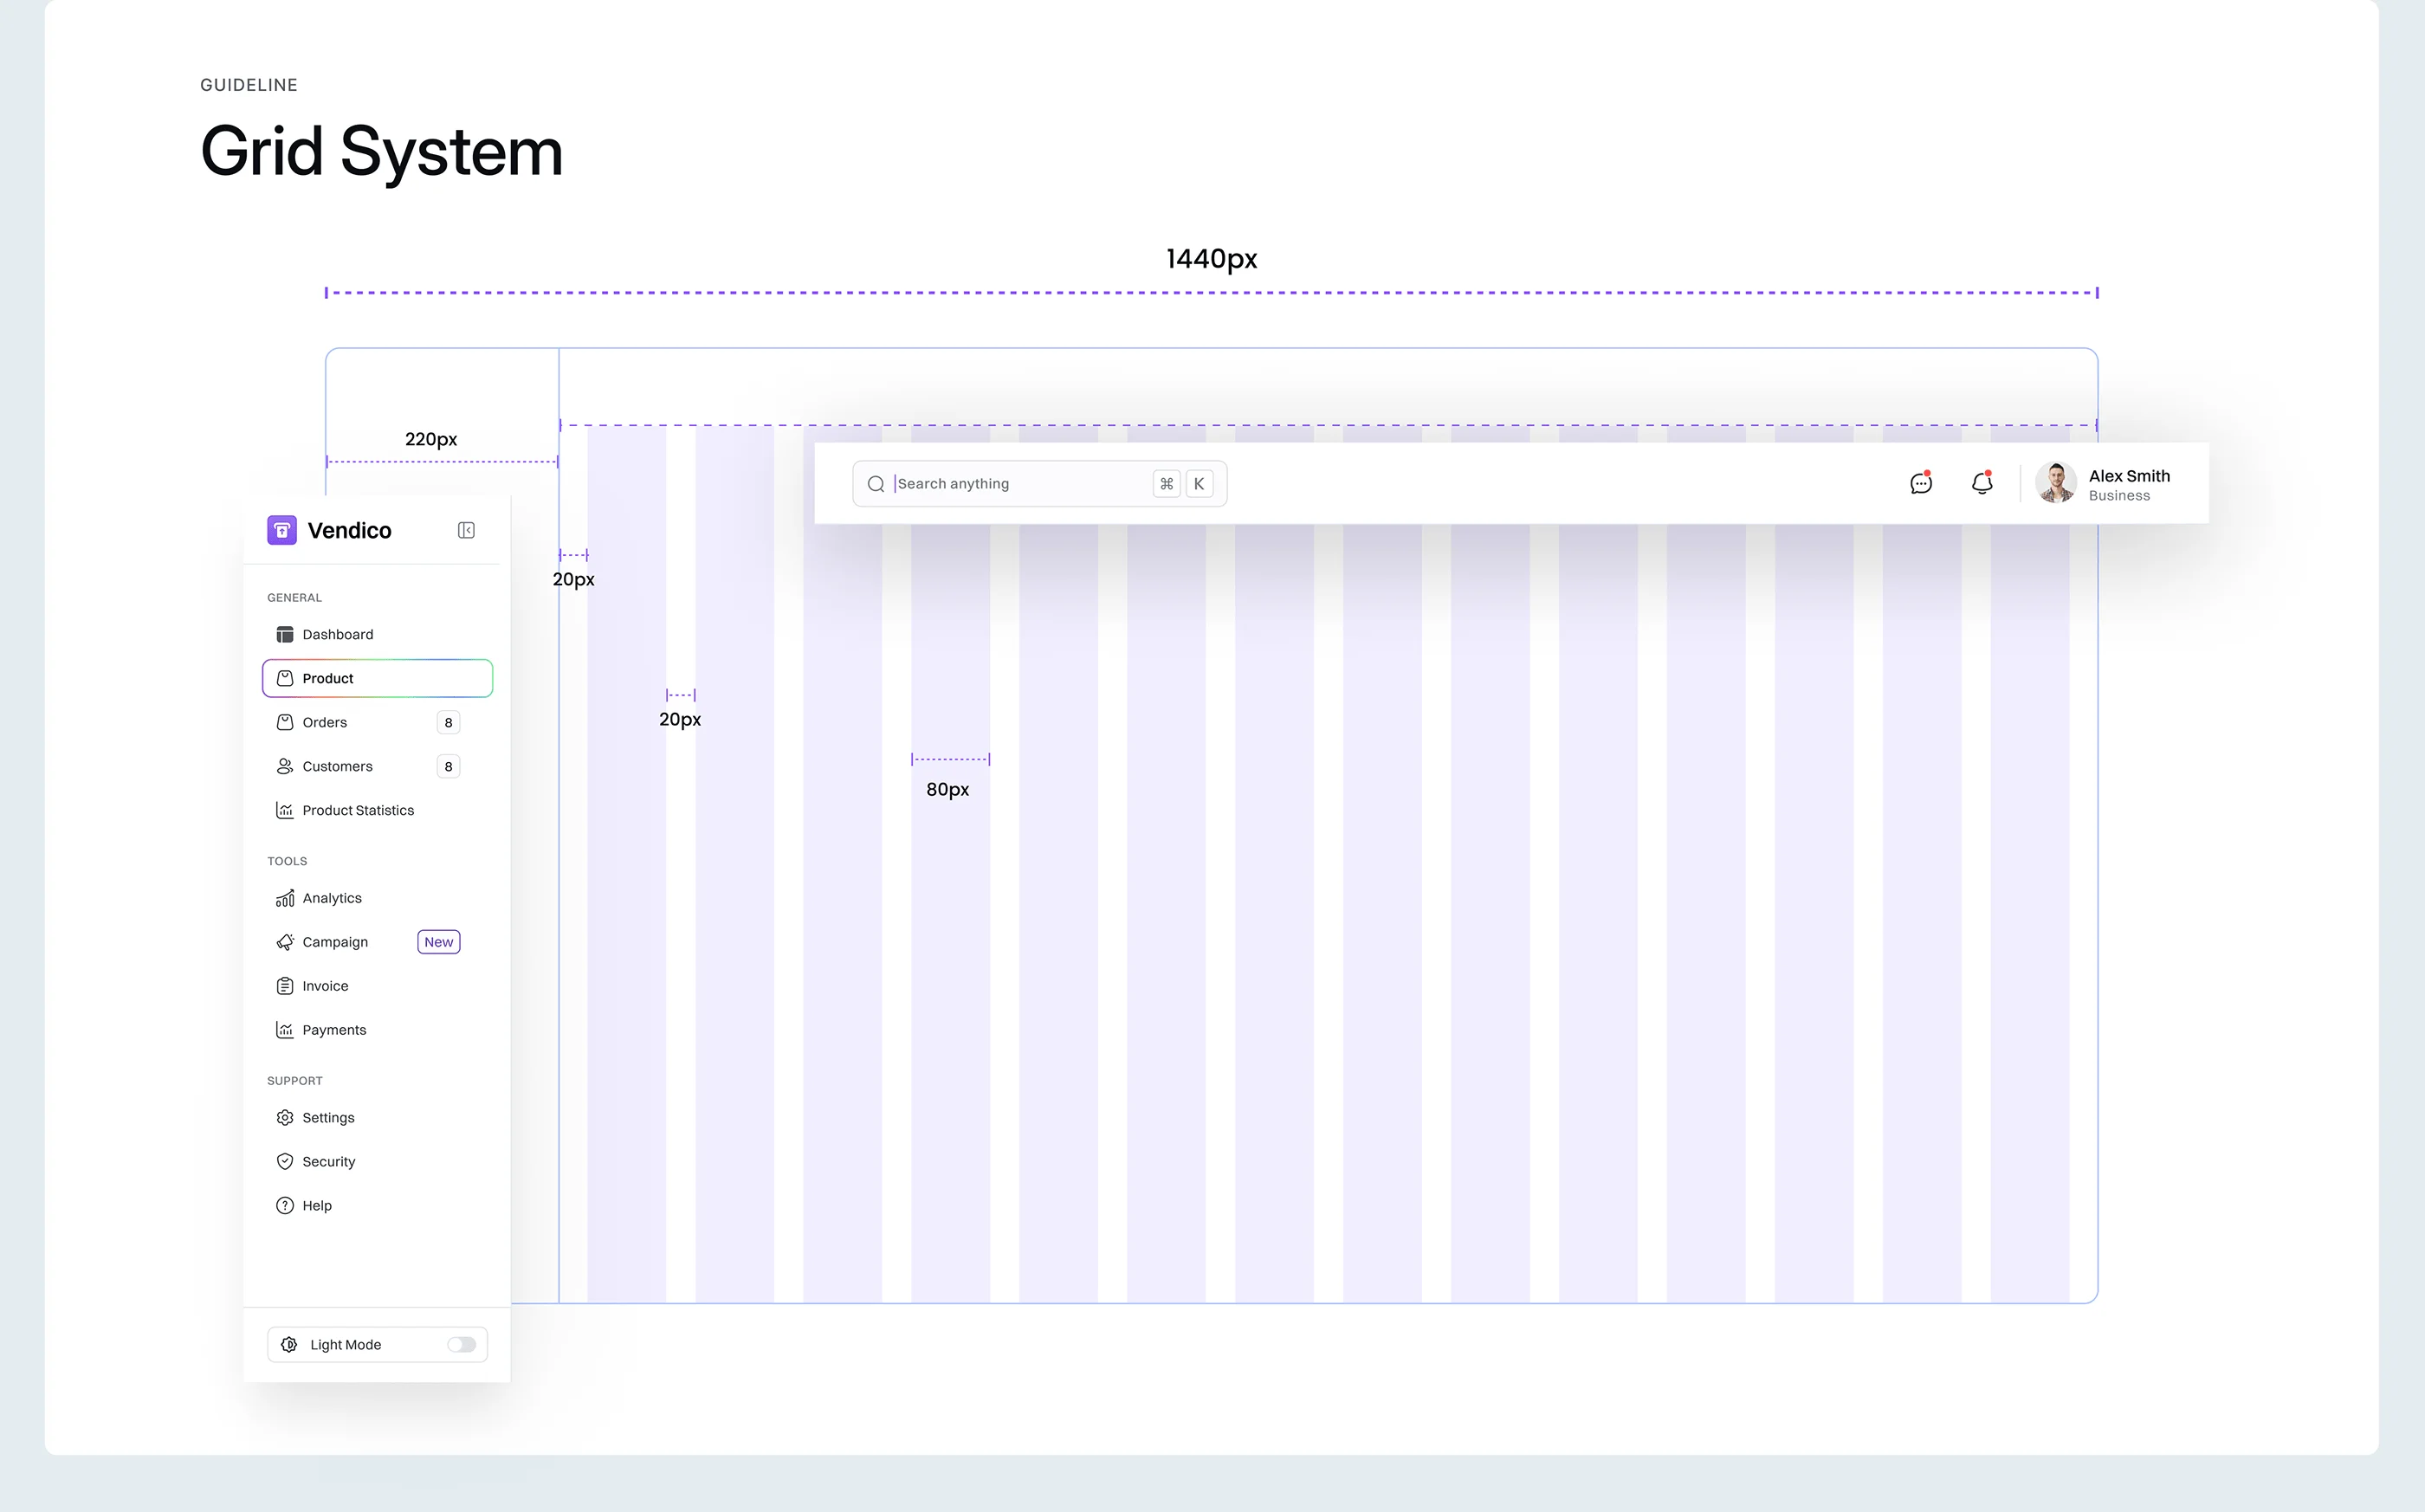Click the Campaign megaphone icon

coord(285,942)
